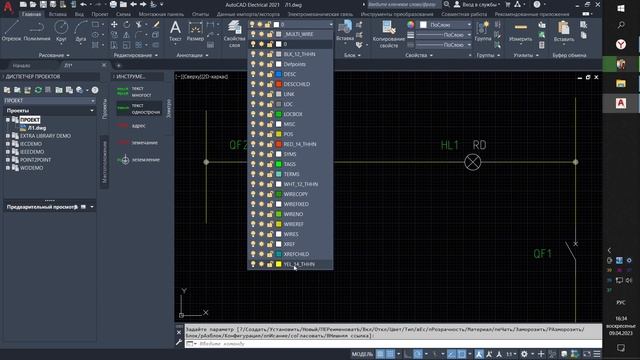The width and height of the screenshot is (640, 360).
Task: Click the green color swatch of LOCBOX layer
Action: [279, 114]
